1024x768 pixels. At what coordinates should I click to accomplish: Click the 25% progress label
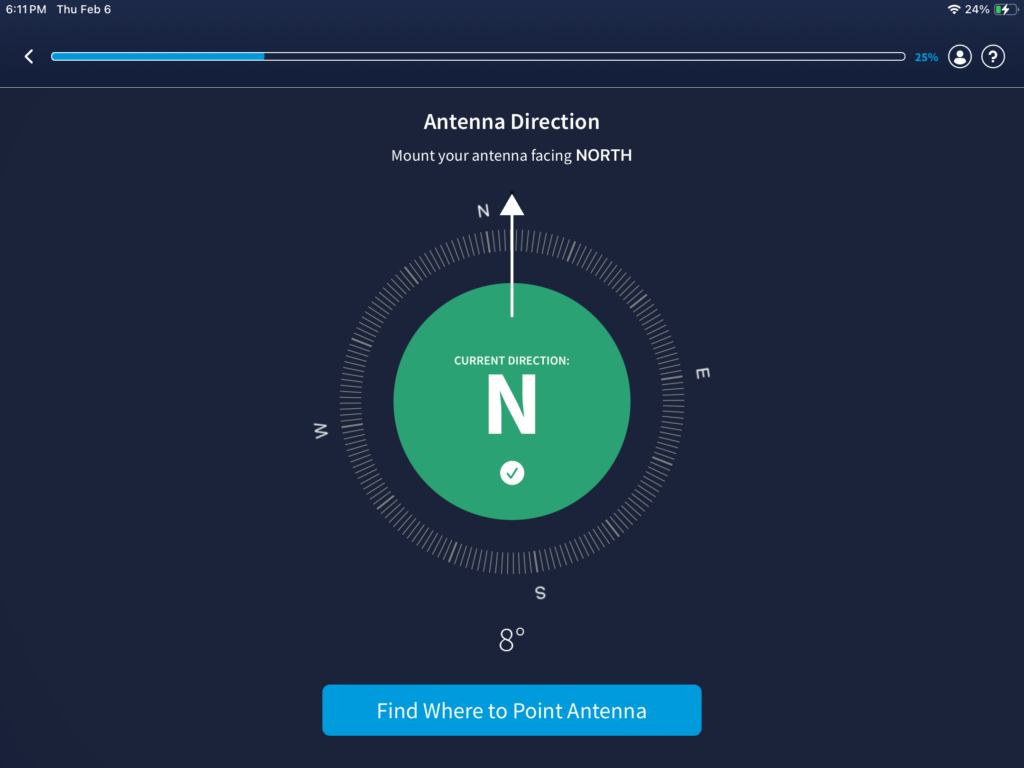[926, 58]
